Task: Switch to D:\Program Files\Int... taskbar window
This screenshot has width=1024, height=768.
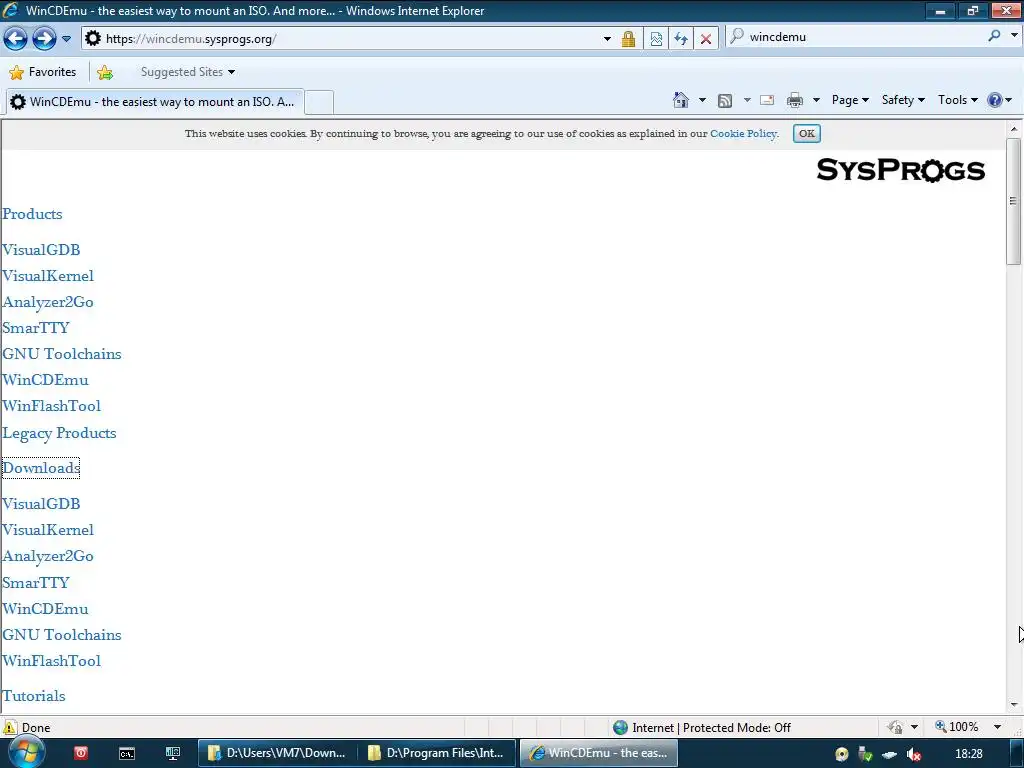Action: click(437, 753)
